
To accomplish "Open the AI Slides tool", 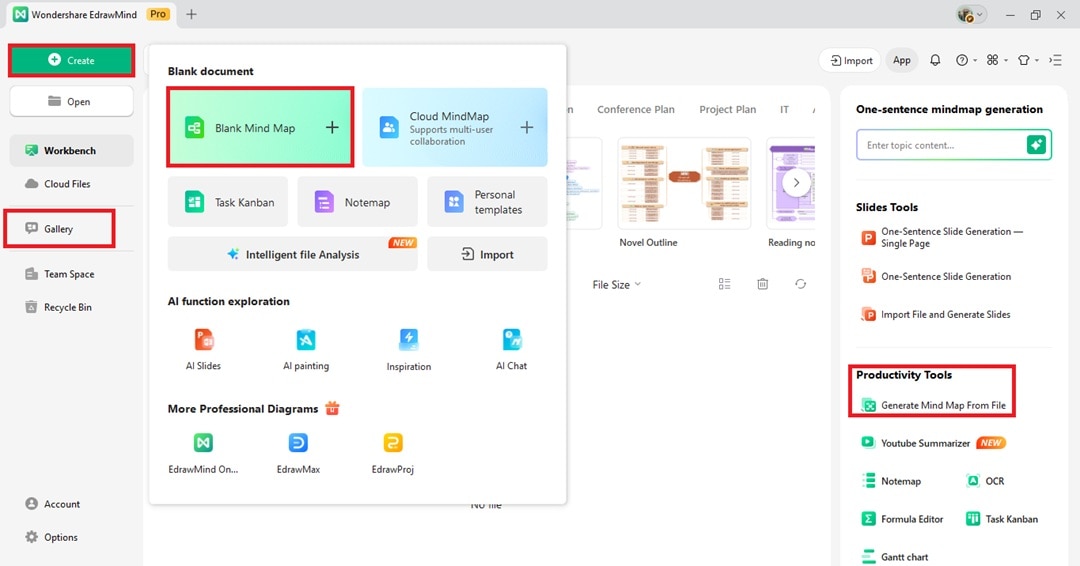I will [203, 350].
